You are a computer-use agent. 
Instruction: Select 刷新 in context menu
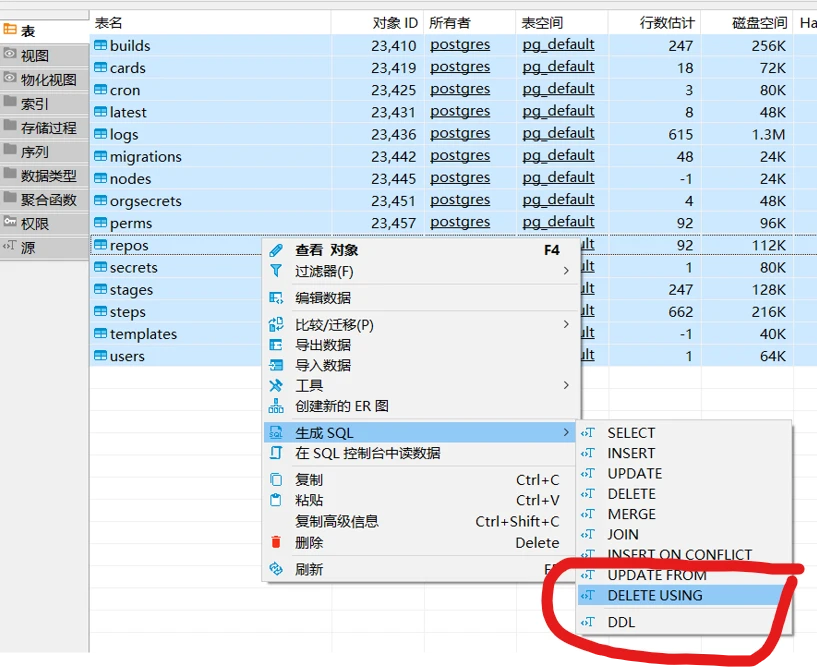(x=421, y=569)
